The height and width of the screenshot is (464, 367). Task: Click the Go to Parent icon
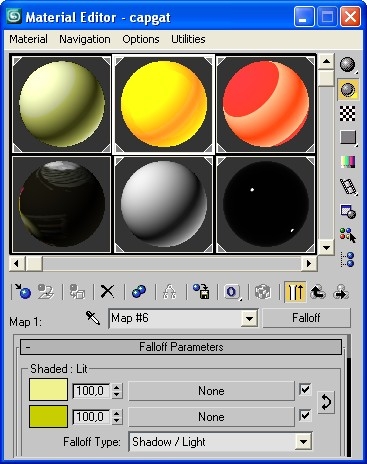318,292
